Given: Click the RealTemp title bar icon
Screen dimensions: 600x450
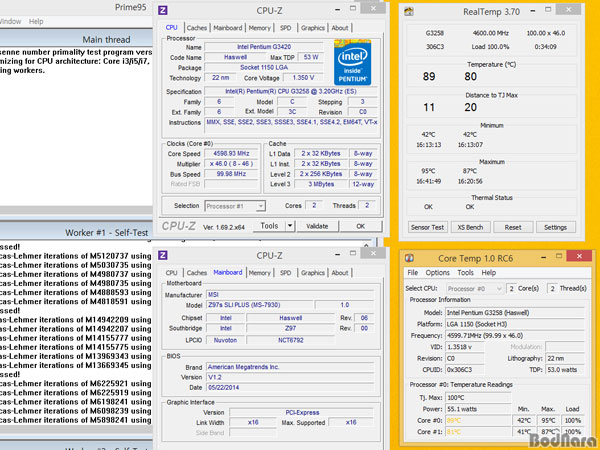Looking at the screenshot, I should [409, 11].
